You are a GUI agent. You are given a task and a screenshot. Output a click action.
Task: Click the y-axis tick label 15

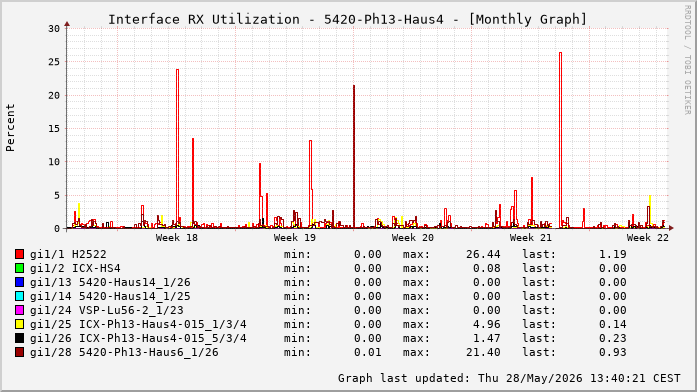point(54,128)
